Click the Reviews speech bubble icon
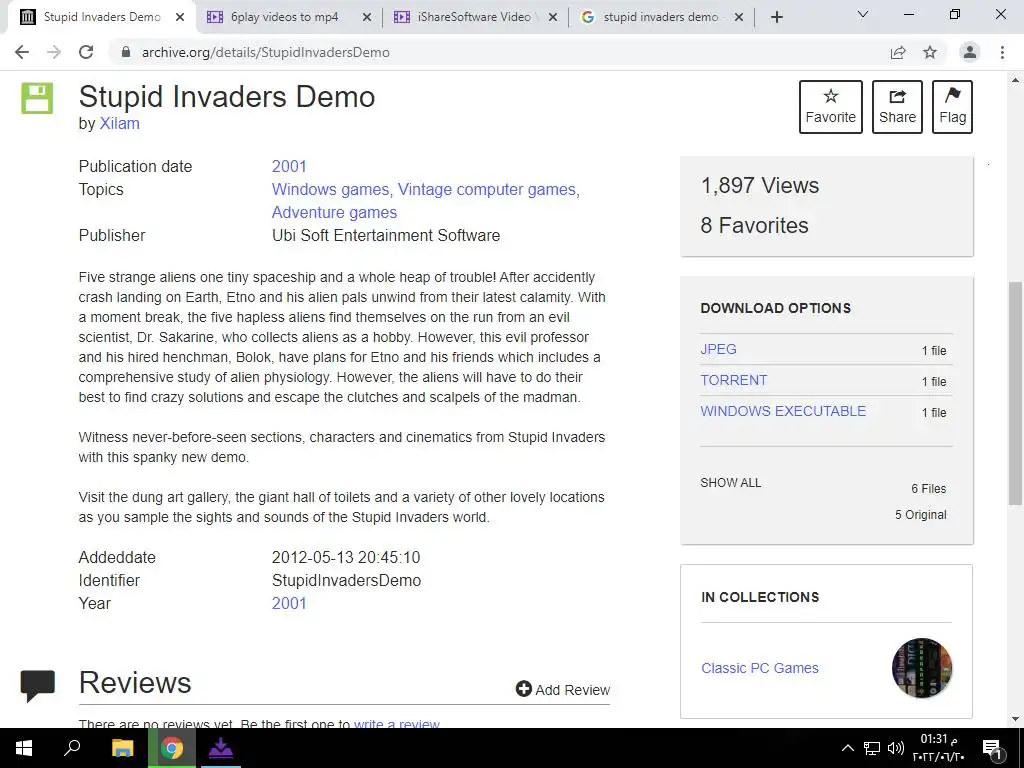The width and height of the screenshot is (1024, 768). pos(37,685)
